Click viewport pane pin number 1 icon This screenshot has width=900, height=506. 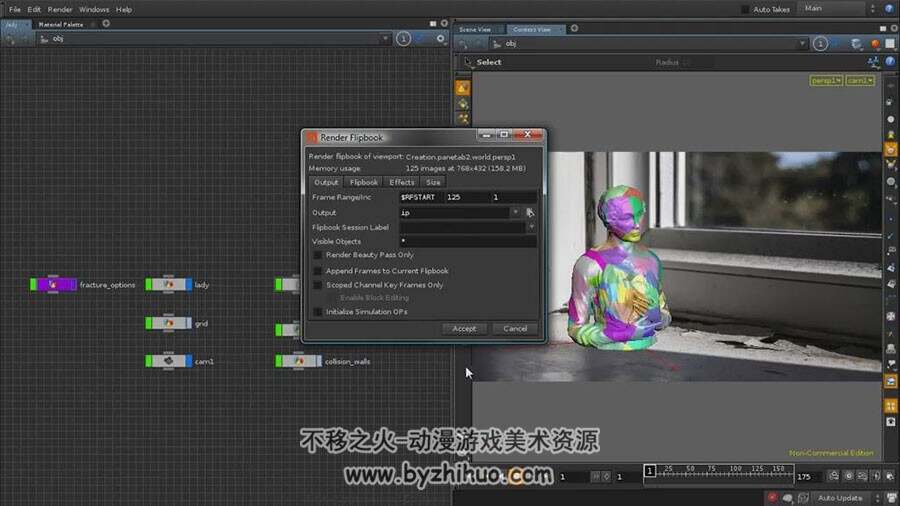tap(820, 44)
